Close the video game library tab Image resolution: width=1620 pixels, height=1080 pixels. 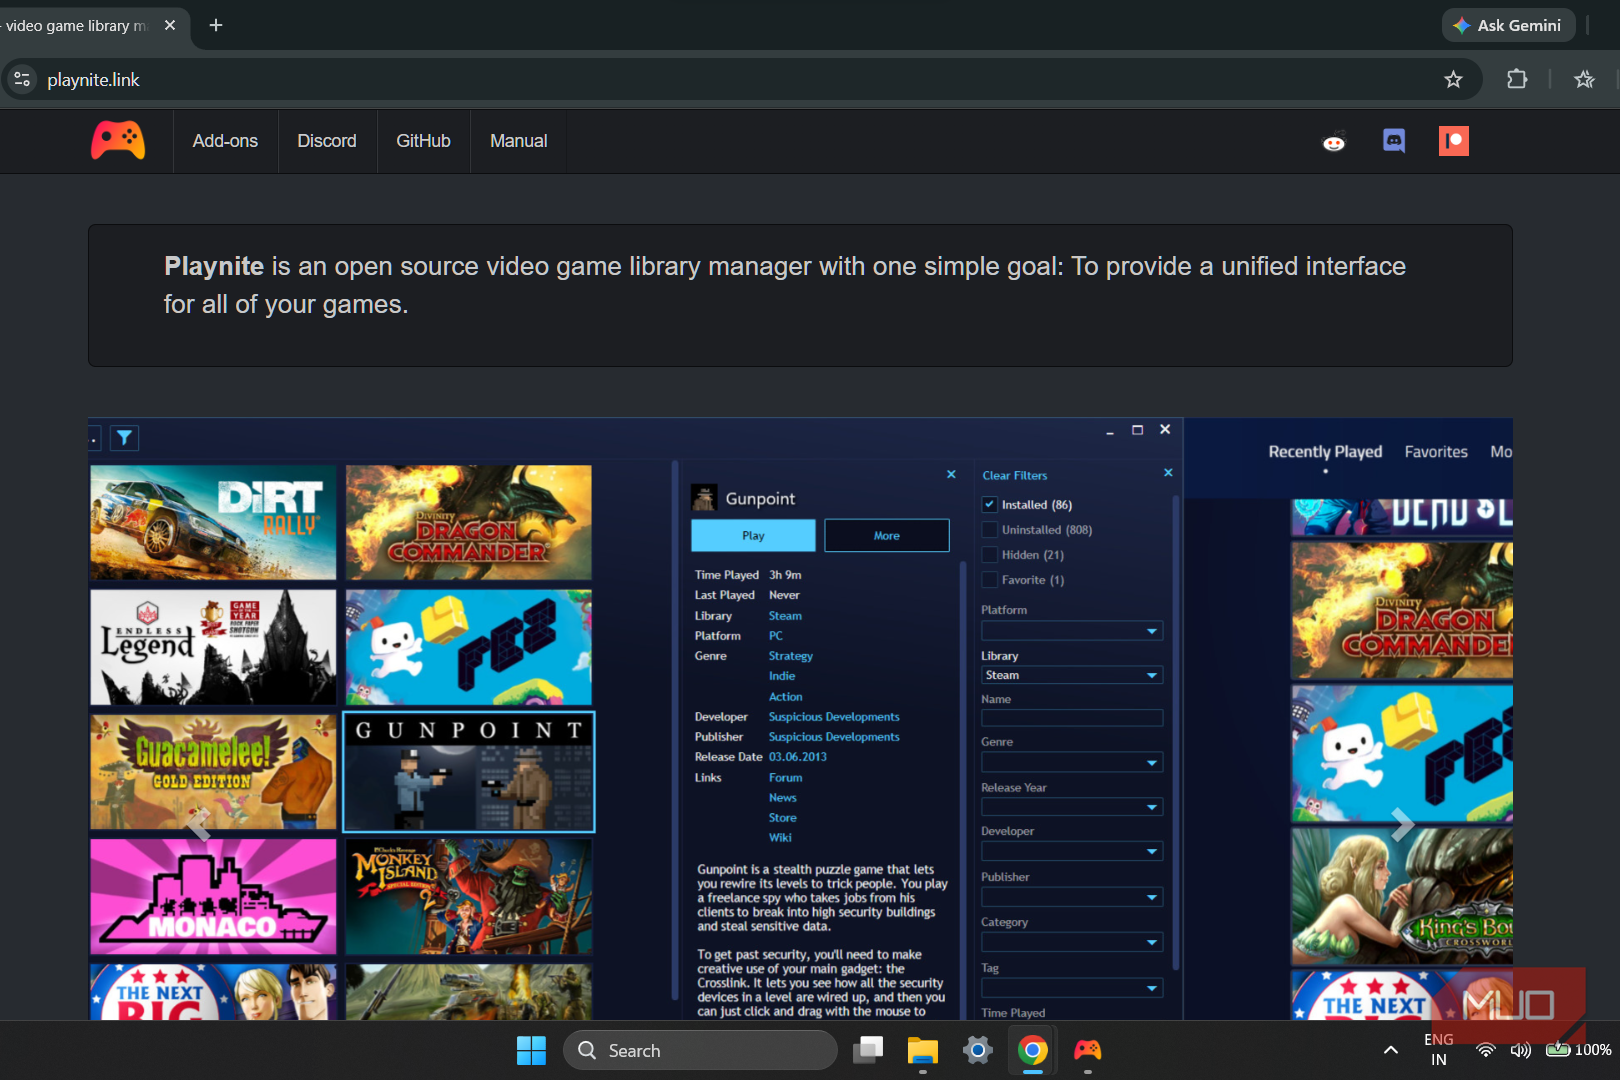tap(170, 25)
